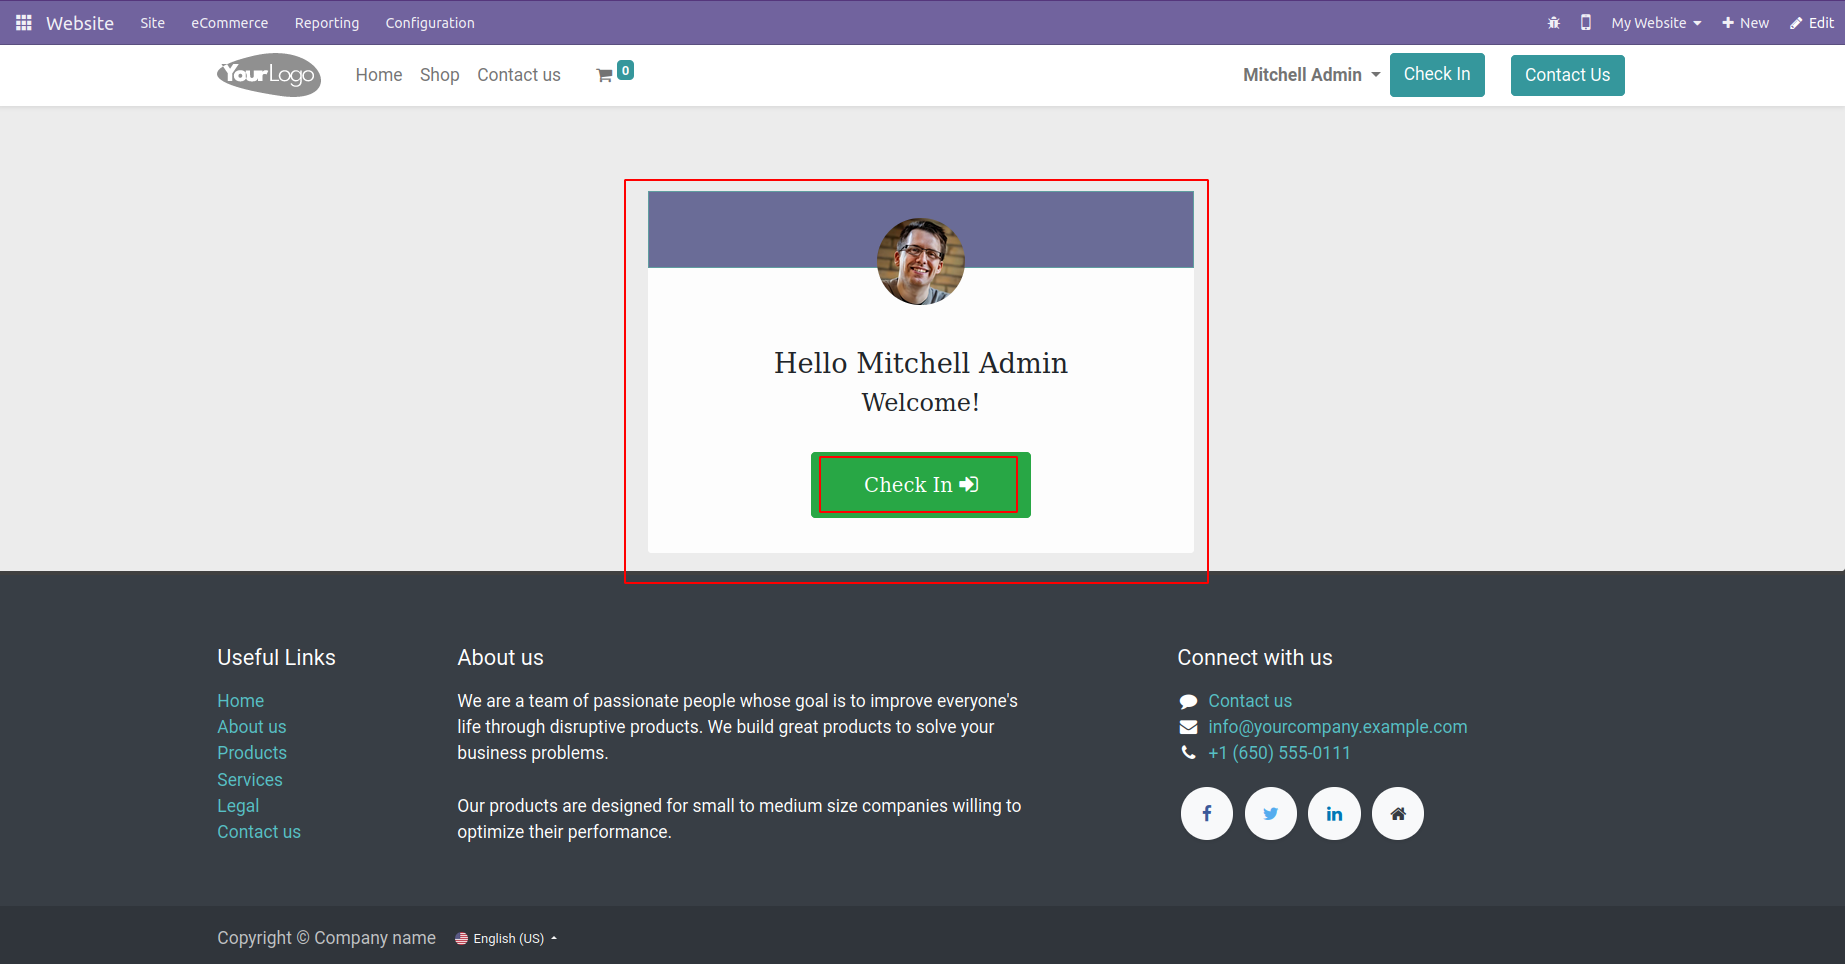Open the eCommerce menu

(230, 23)
